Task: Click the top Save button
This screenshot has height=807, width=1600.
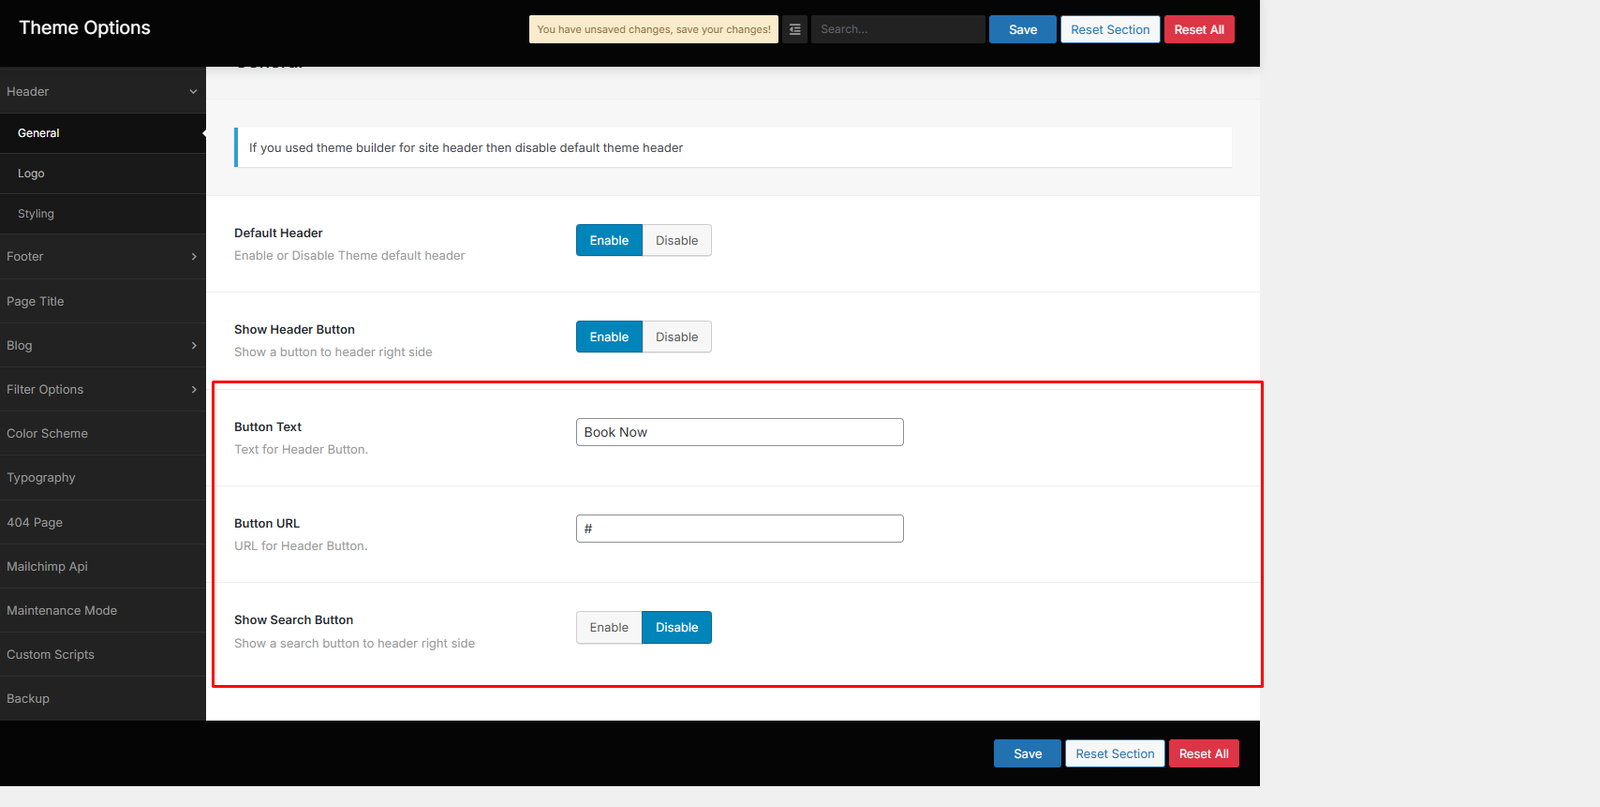Action: [1022, 30]
